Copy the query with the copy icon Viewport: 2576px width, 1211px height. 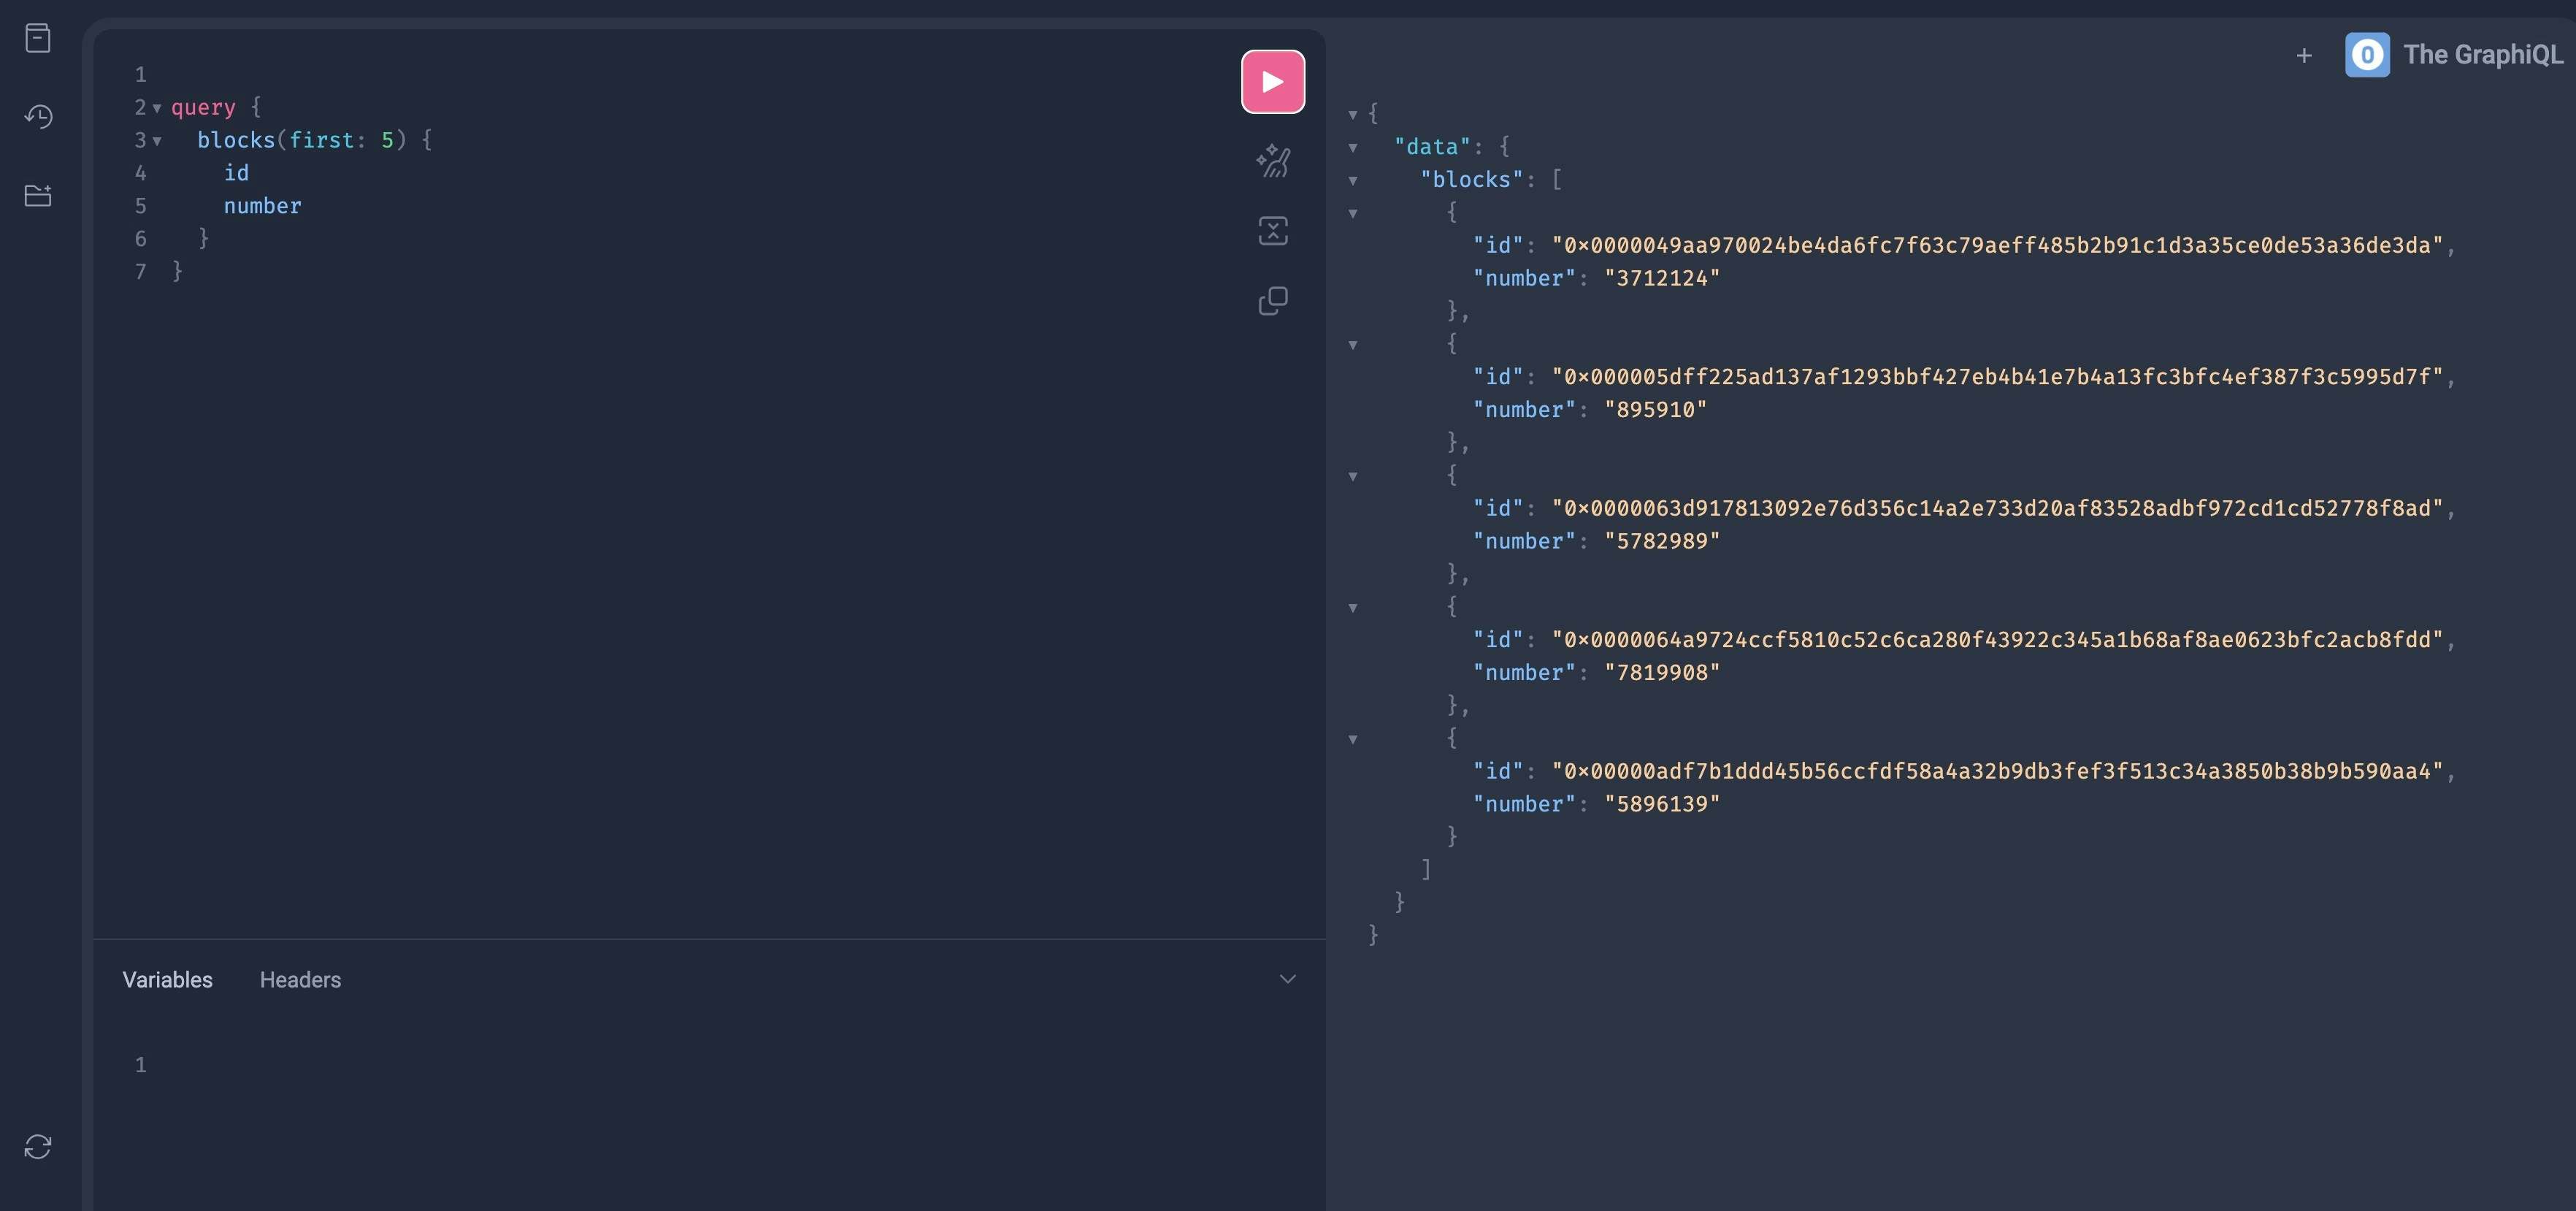tap(1273, 301)
